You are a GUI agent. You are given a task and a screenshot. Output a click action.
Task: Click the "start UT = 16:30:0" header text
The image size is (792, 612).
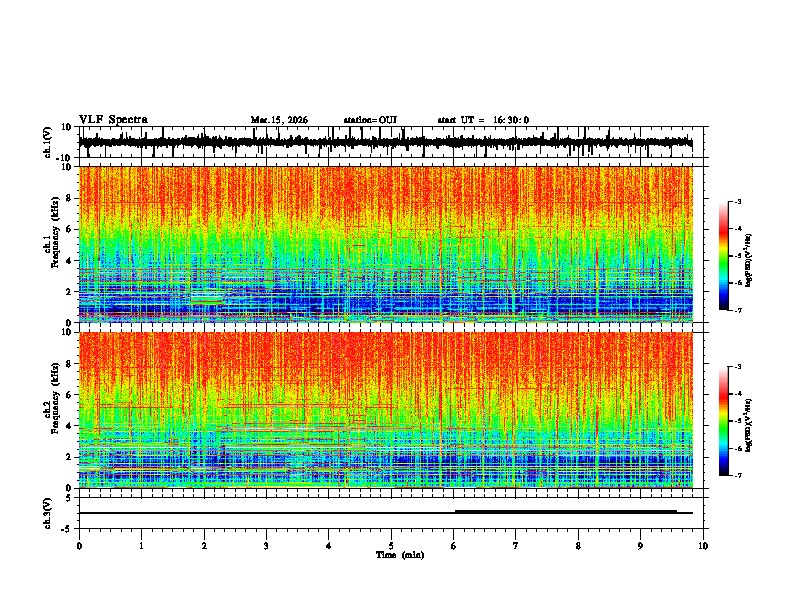coord(483,120)
